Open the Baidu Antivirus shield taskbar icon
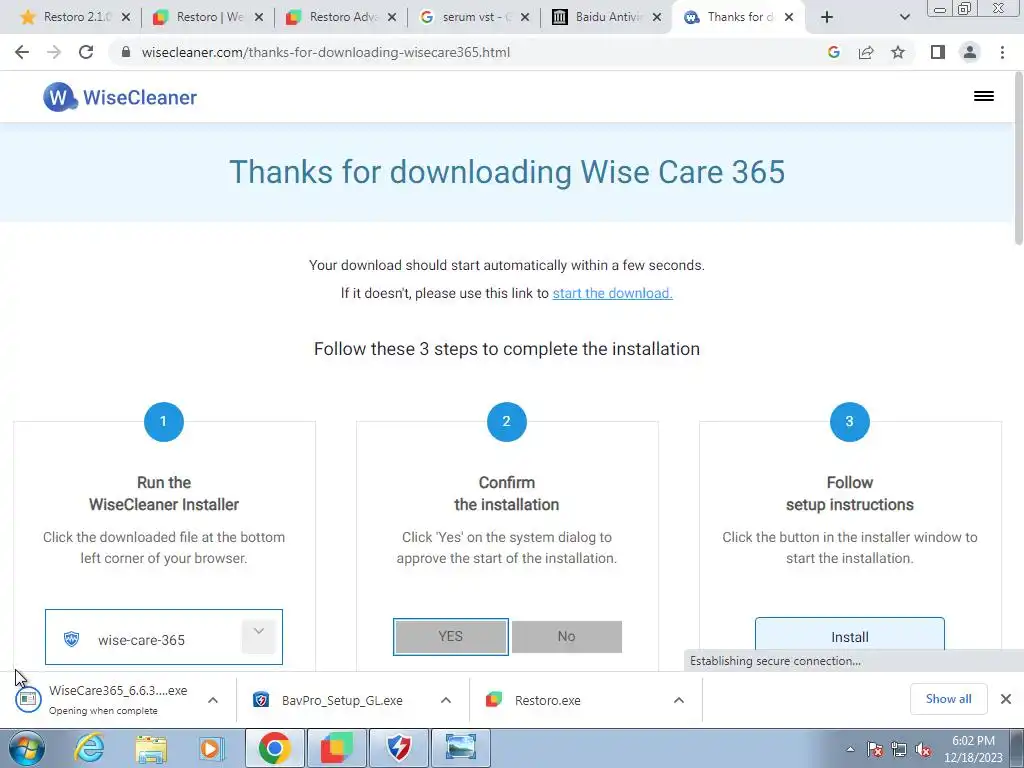Viewport: 1024px width, 768px height. coord(398,748)
